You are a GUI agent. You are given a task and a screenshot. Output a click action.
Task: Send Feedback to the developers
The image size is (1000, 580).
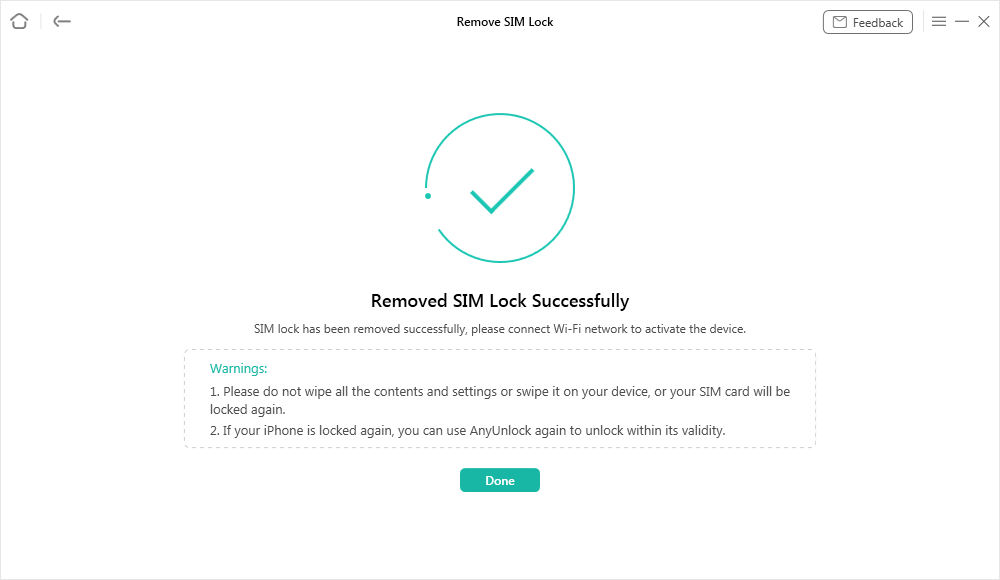pyautogui.click(x=868, y=21)
